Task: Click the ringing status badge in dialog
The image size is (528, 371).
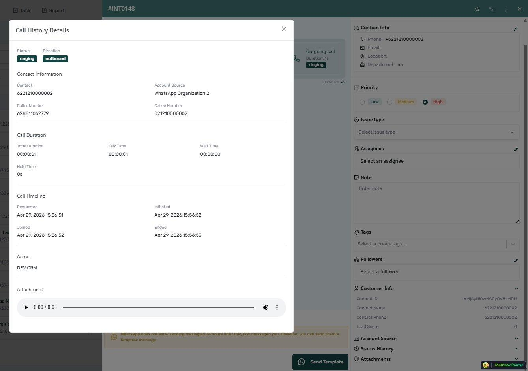Action: pyautogui.click(x=27, y=59)
